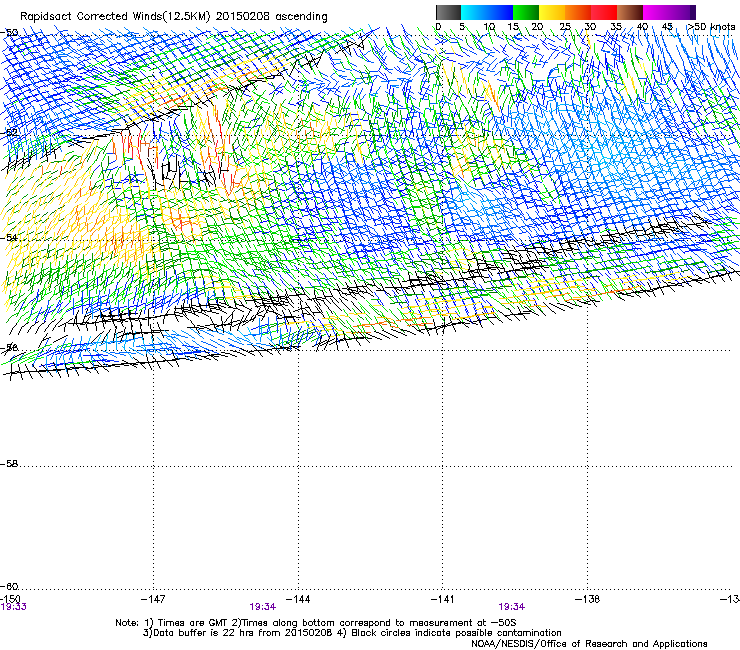Click the legend number 25
The width and height of the screenshot is (740, 650).
[x=564, y=27]
